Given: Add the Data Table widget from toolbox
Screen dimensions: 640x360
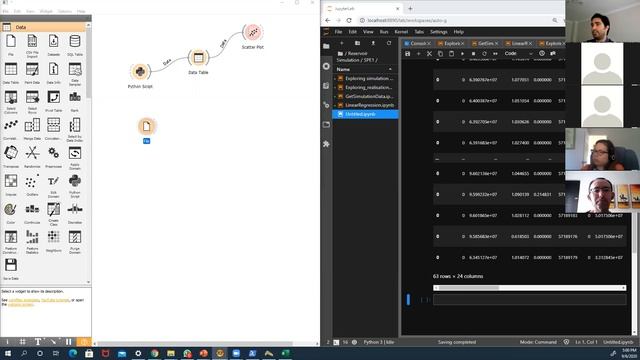Looking at the screenshot, I should pos(11,73).
